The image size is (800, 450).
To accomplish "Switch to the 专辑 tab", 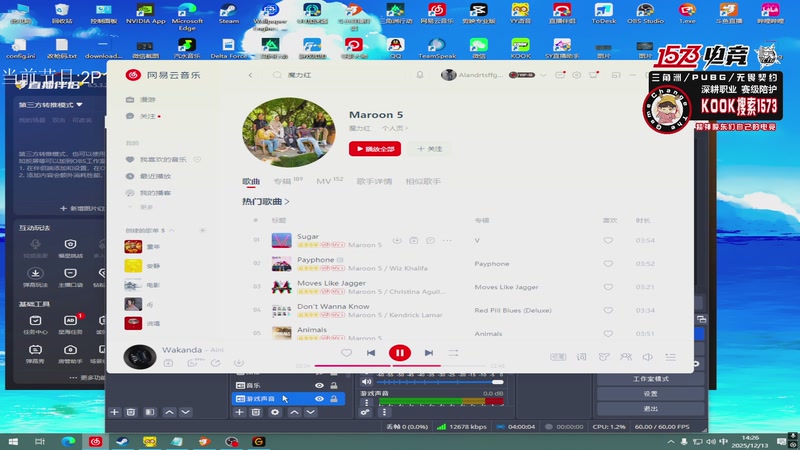I will (288, 181).
